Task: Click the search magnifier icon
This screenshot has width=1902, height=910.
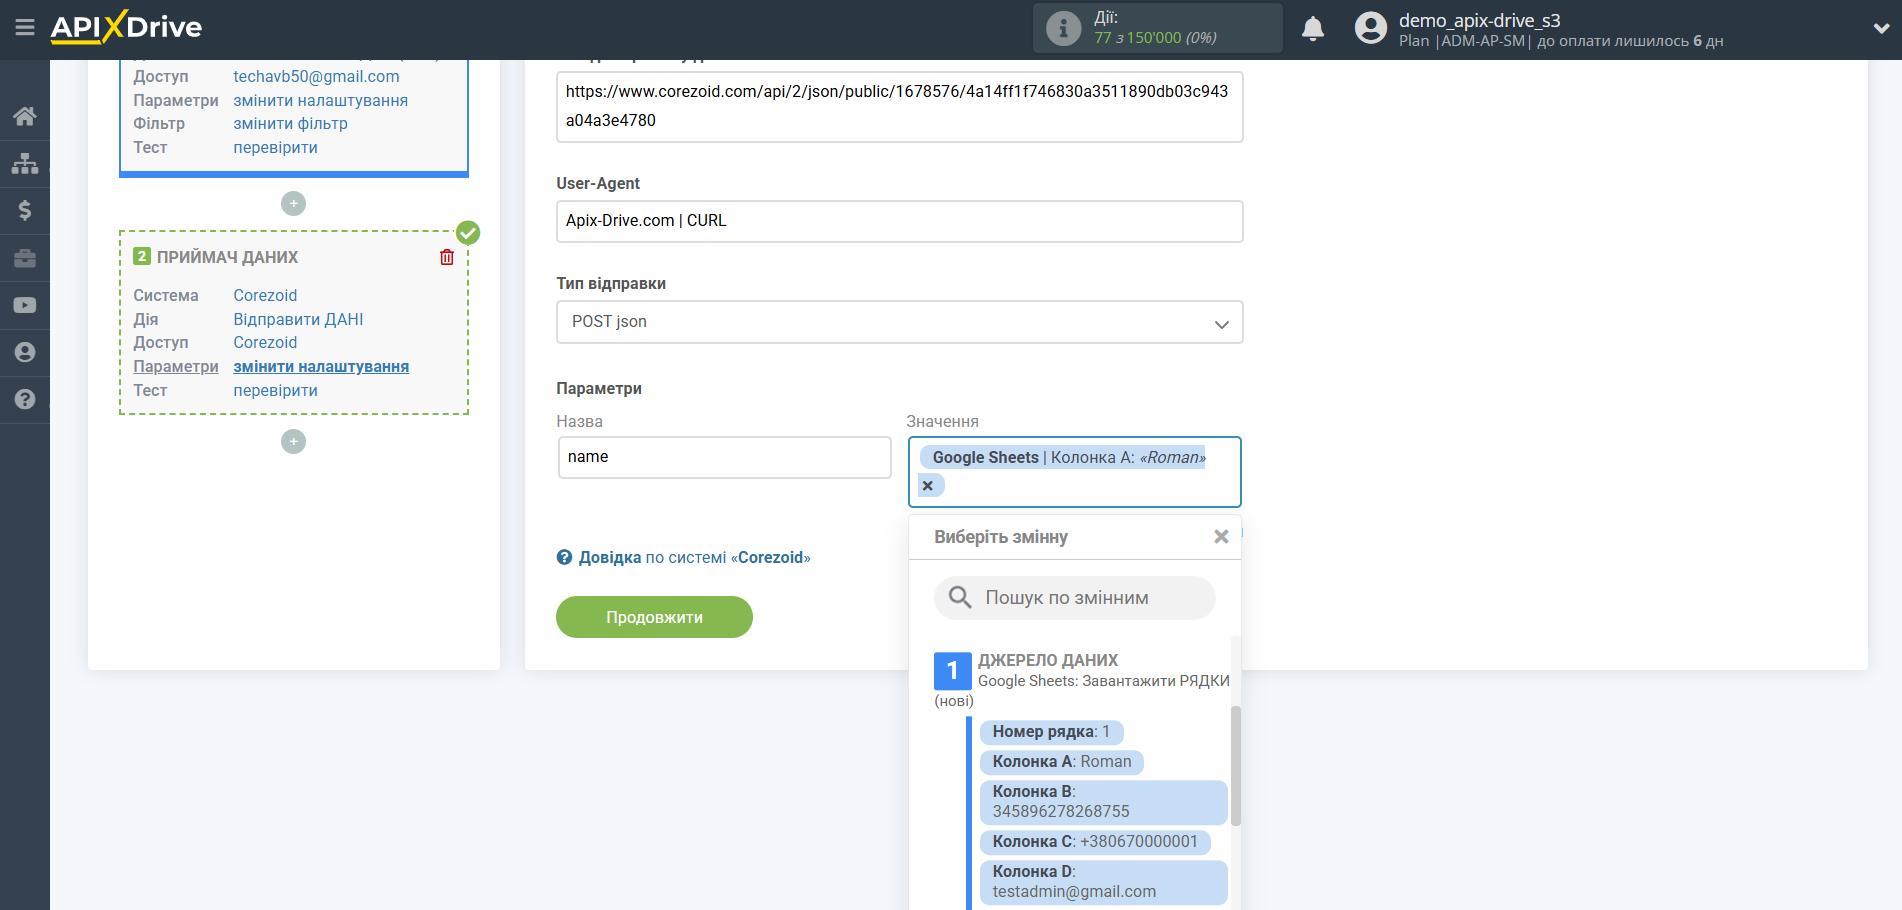Action: [x=960, y=597]
